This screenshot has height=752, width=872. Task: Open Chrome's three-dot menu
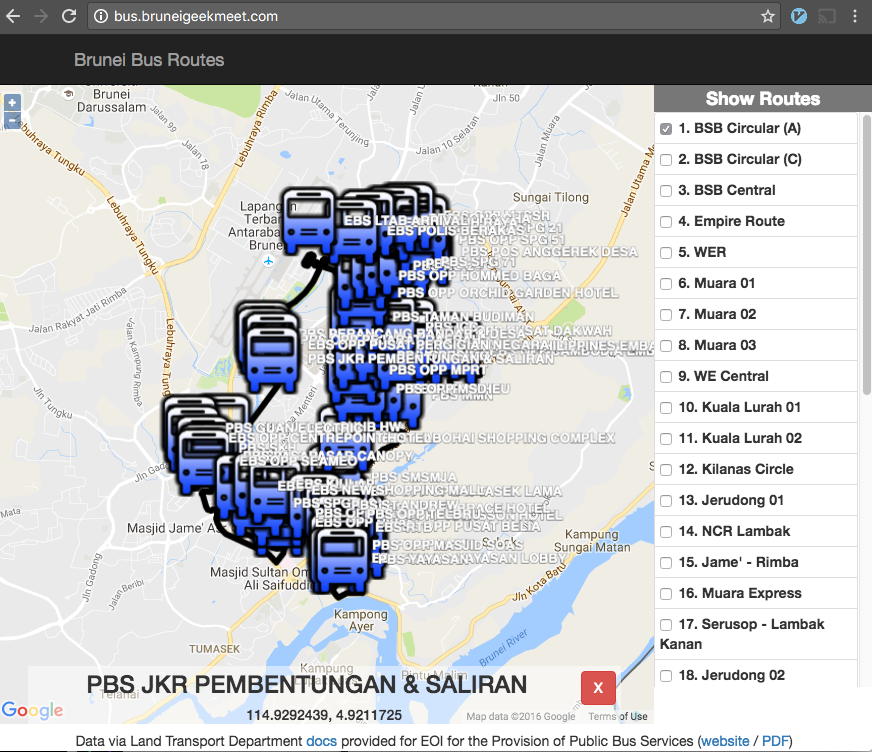[x=856, y=16]
